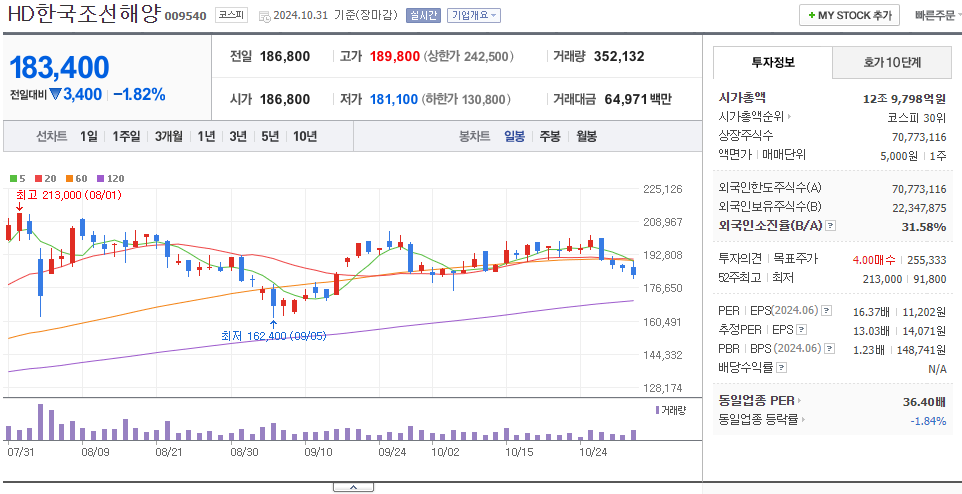
Task: Click the 거래대금 value 64,971
Action: (x=626, y=99)
